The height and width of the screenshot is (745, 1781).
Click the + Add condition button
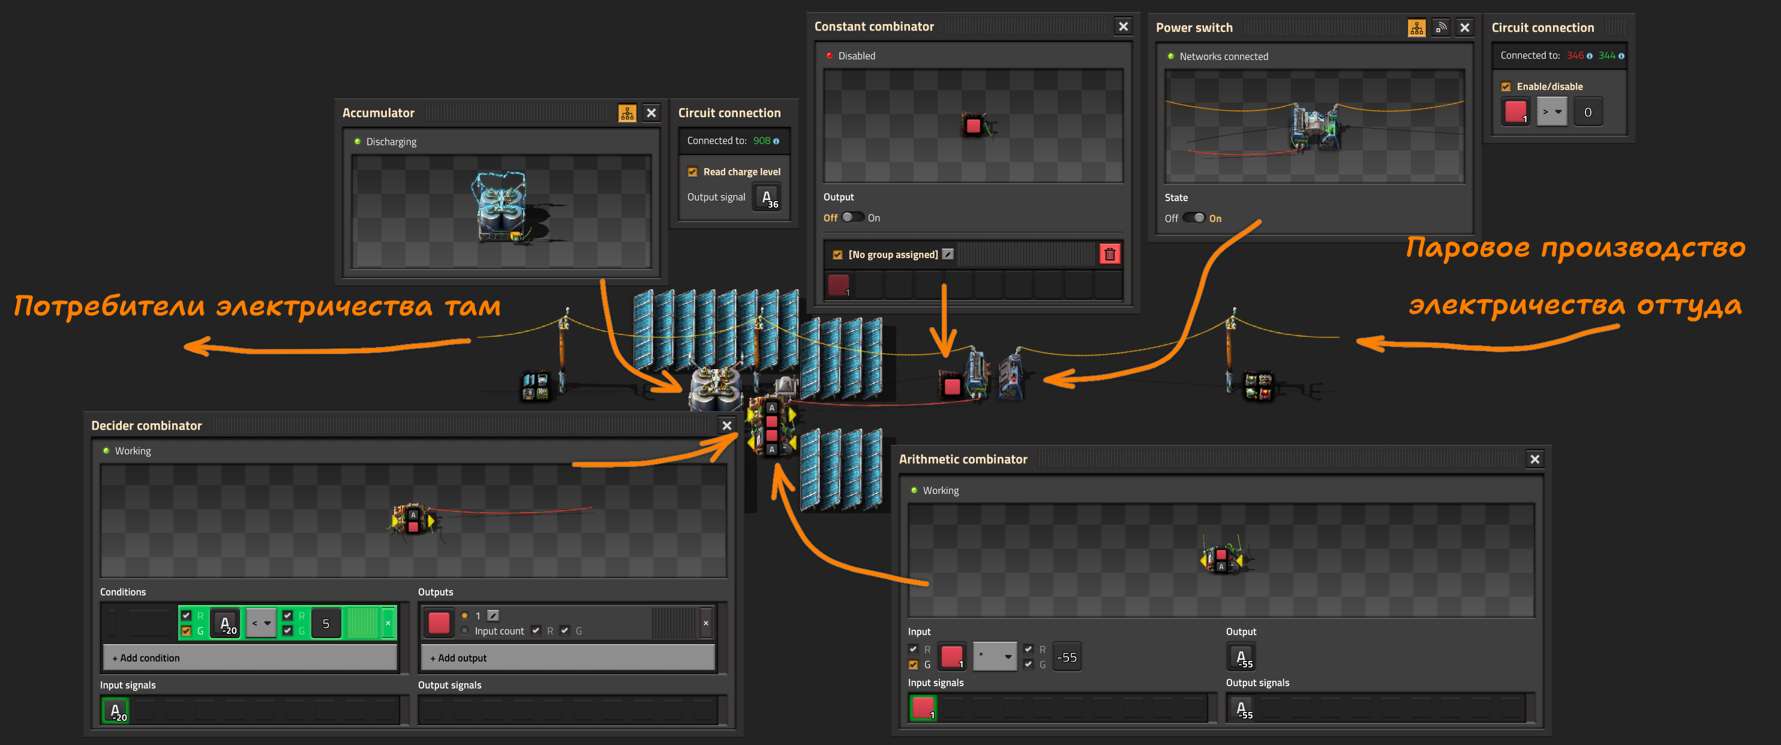click(x=250, y=658)
